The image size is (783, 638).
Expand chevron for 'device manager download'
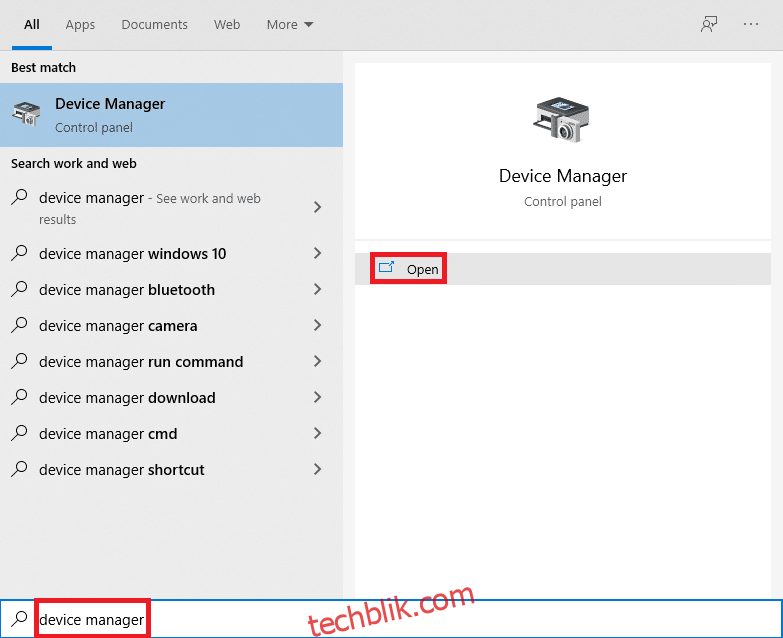317,397
